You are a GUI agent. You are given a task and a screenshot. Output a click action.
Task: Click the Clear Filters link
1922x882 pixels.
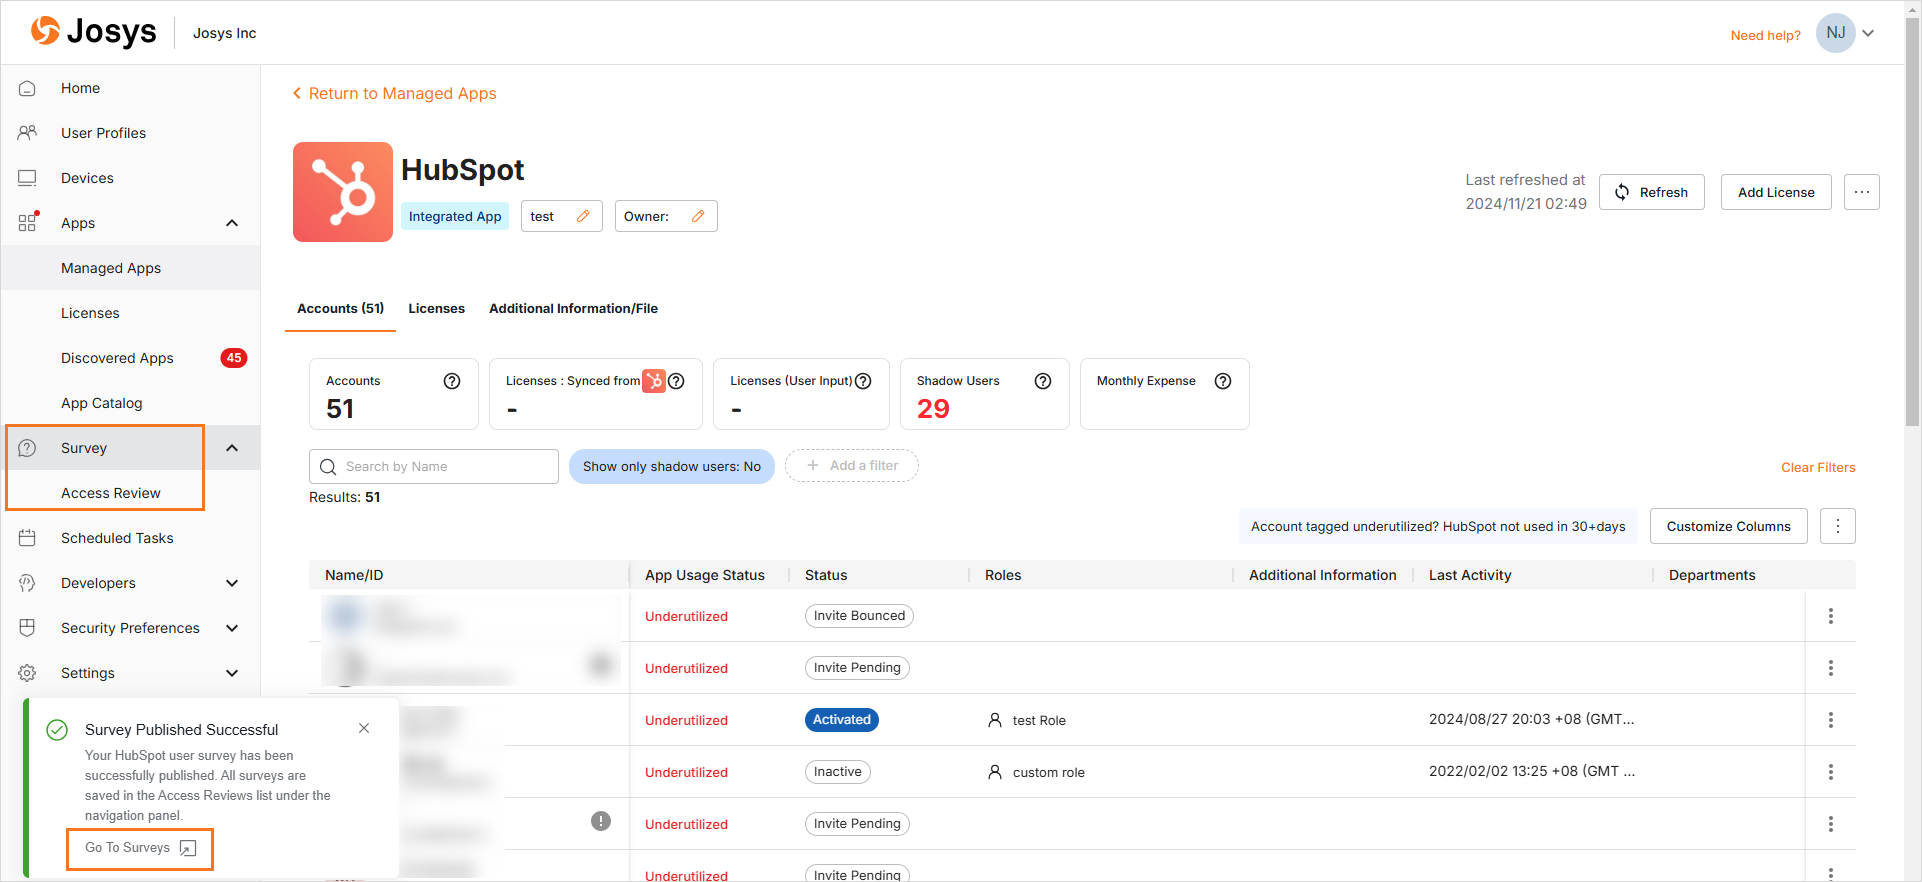[1818, 467]
